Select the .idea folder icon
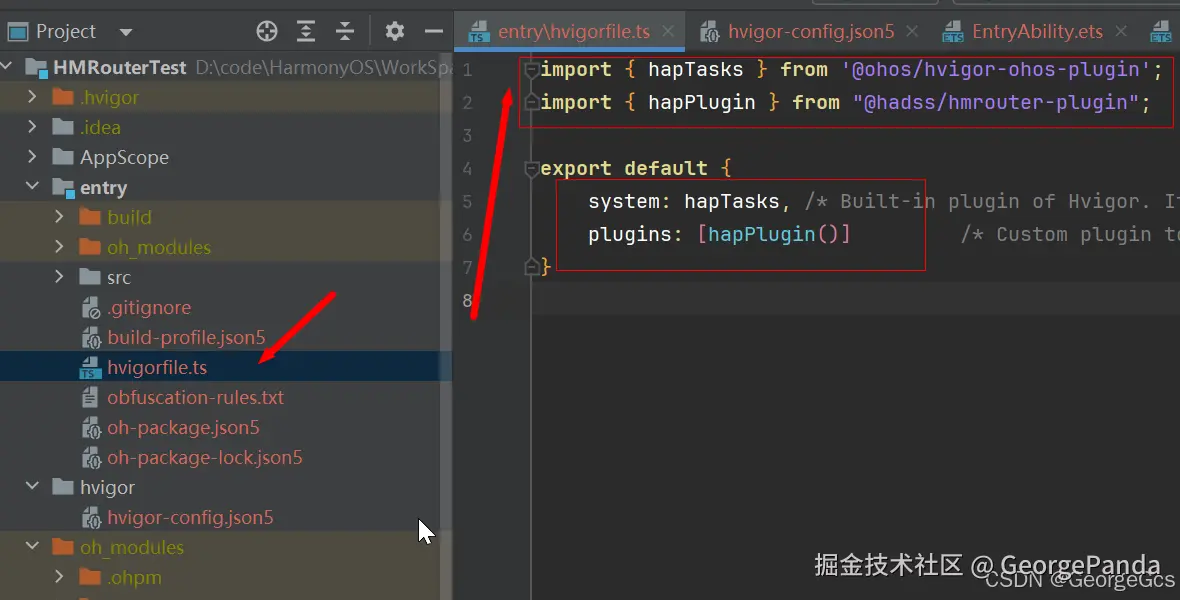The image size is (1180, 600). click(62, 127)
